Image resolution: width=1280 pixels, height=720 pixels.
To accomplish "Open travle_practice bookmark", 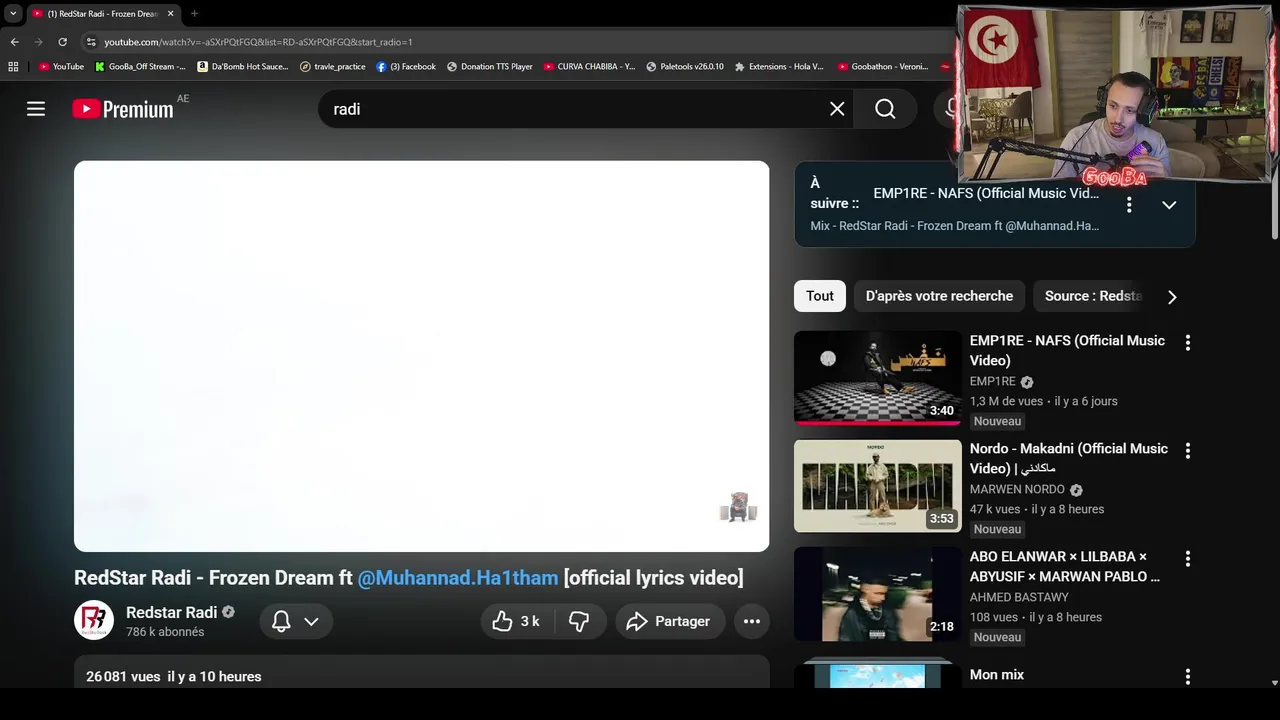I will click(x=333, y=67).
